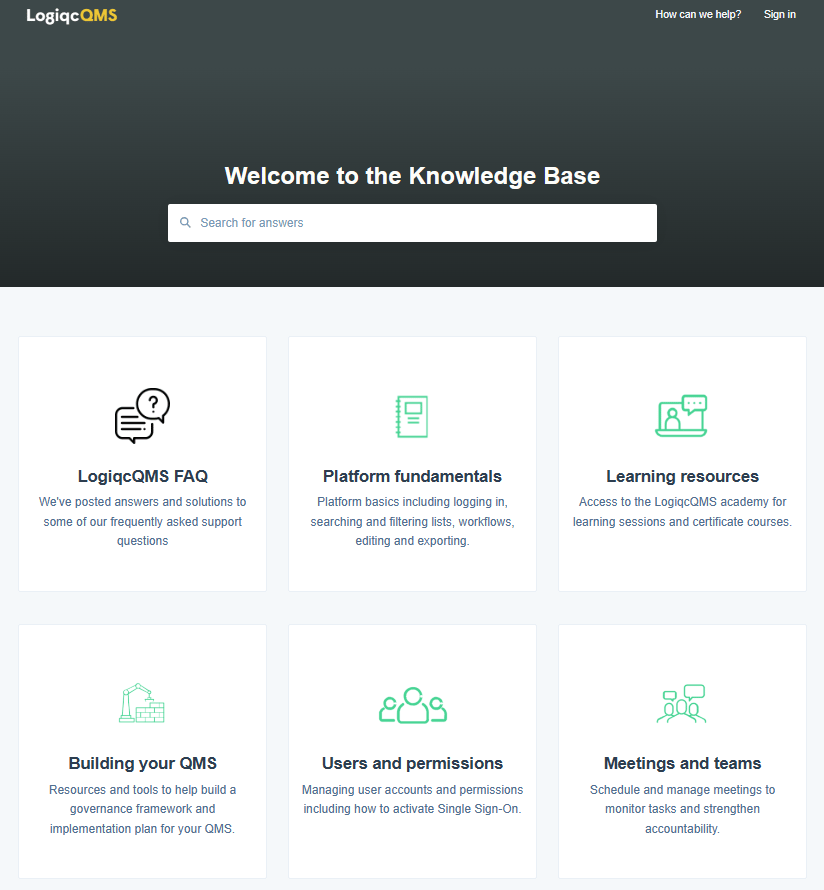Open the 'How can we help?' link
Image resolution: width=824 pixels, height=890 pixels.
click(x=698, y=14)
